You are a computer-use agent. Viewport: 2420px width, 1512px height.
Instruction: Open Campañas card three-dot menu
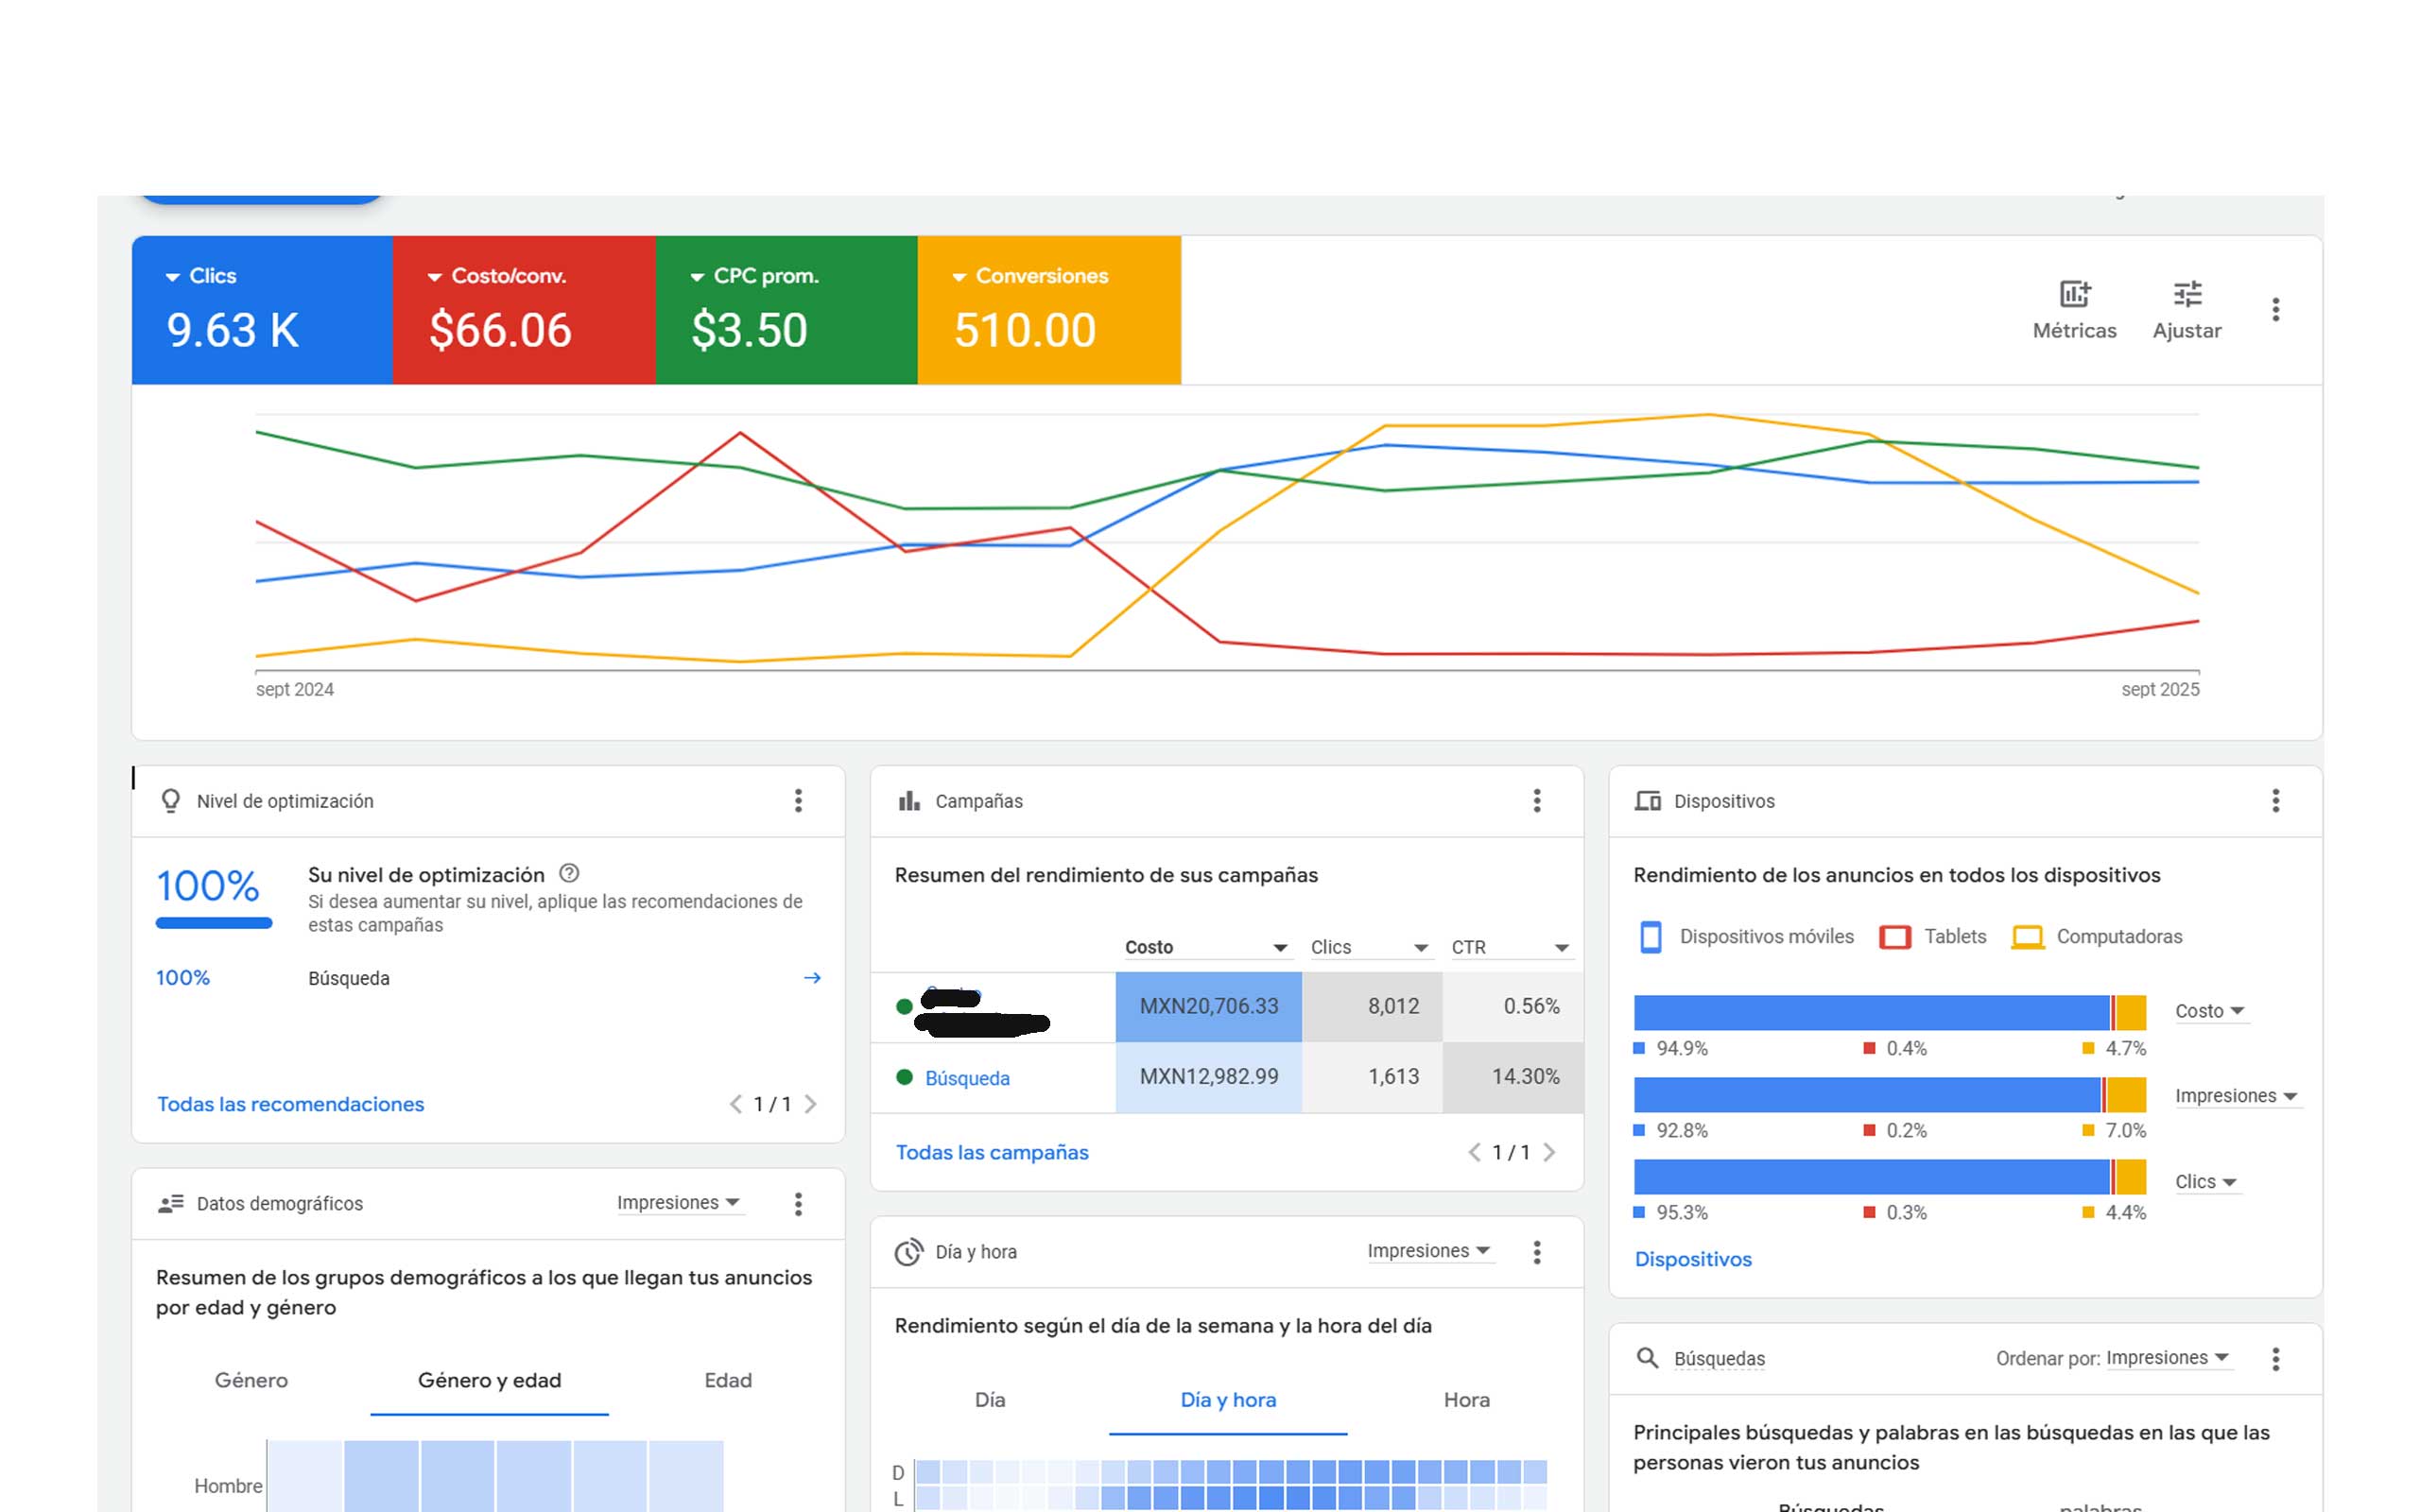pyautogui.click(x=1536, y=801)
